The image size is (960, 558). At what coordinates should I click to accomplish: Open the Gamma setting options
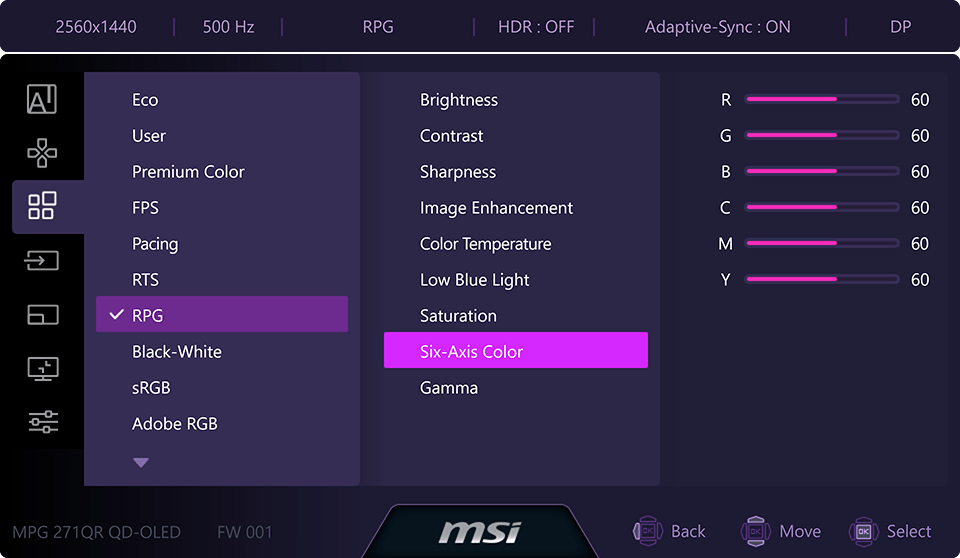449,388
